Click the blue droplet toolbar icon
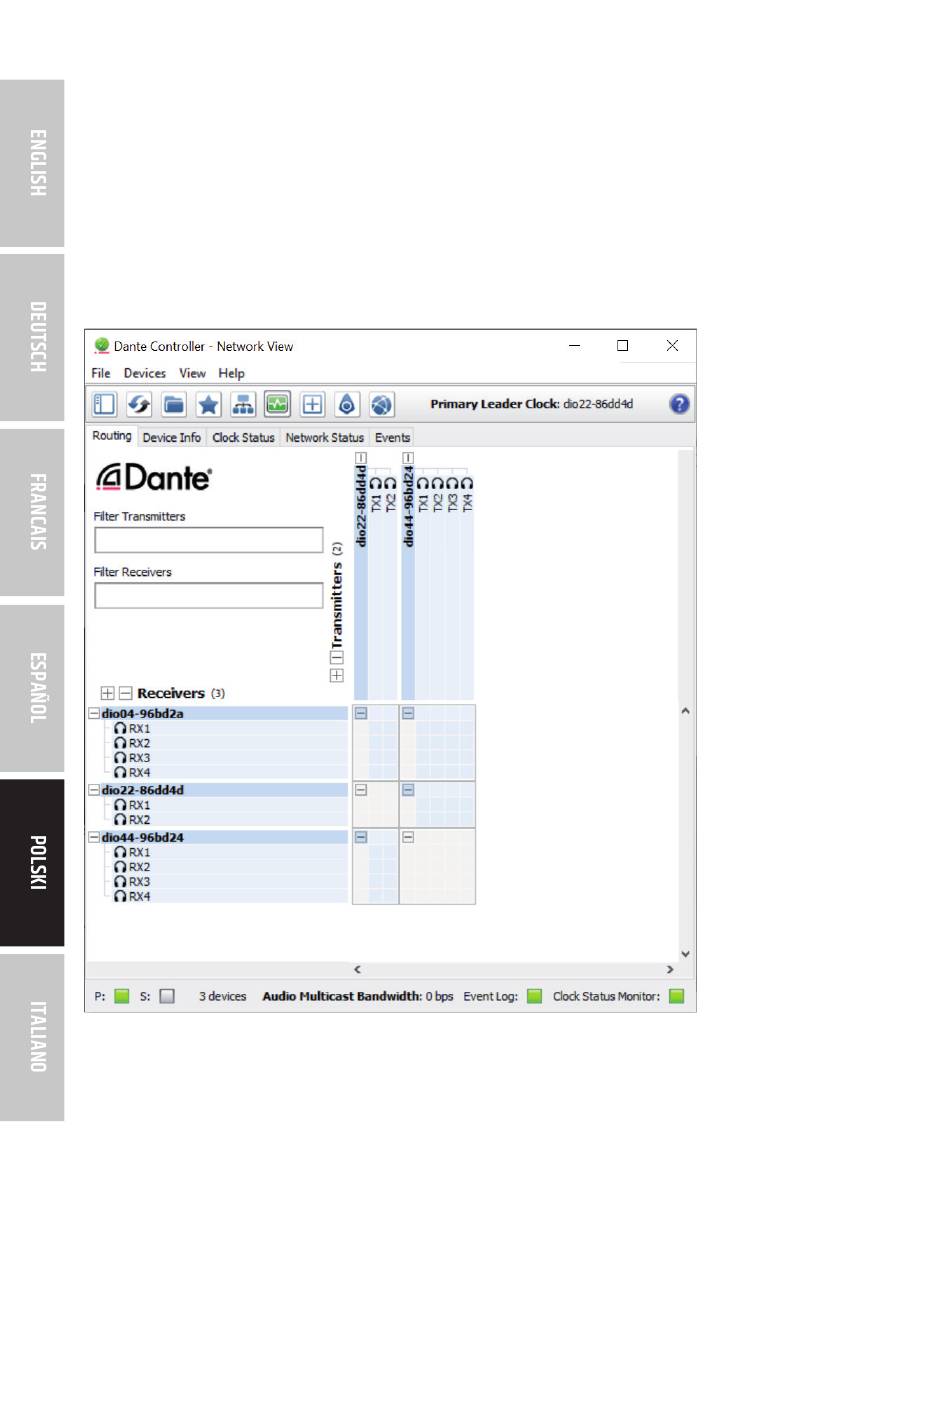This screenshot has width=950, height=1405. (x=347, y=404)
